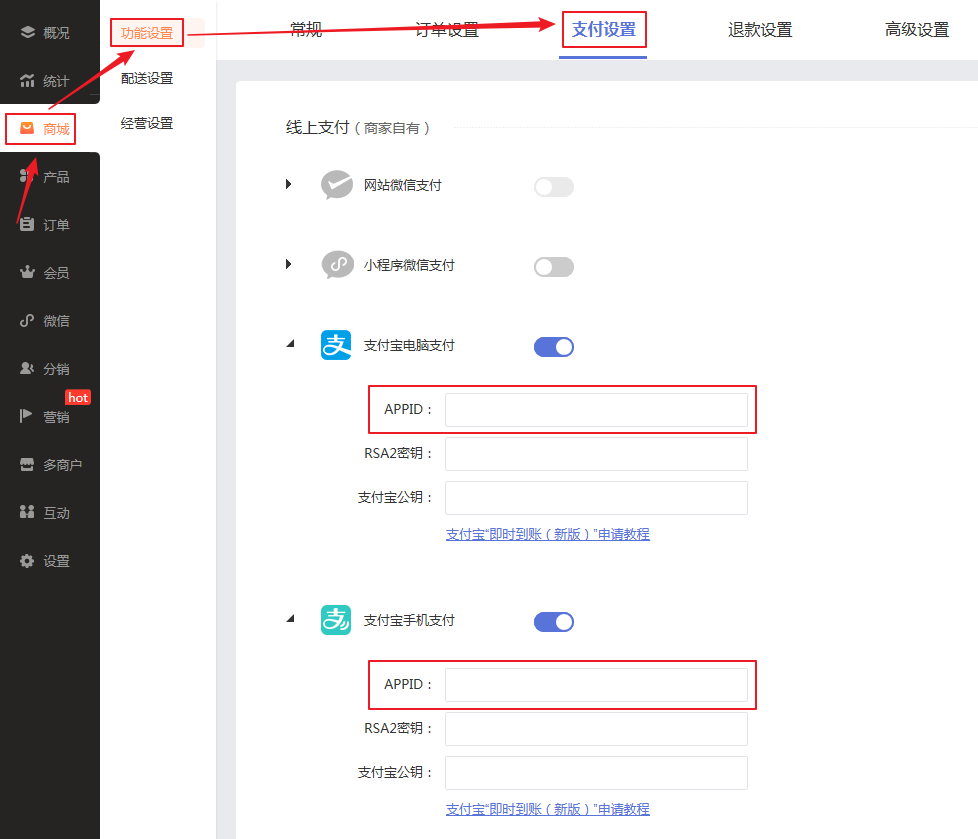Open the 订单设置 tab
978x839 pixels.
click(x=446, y=30)
